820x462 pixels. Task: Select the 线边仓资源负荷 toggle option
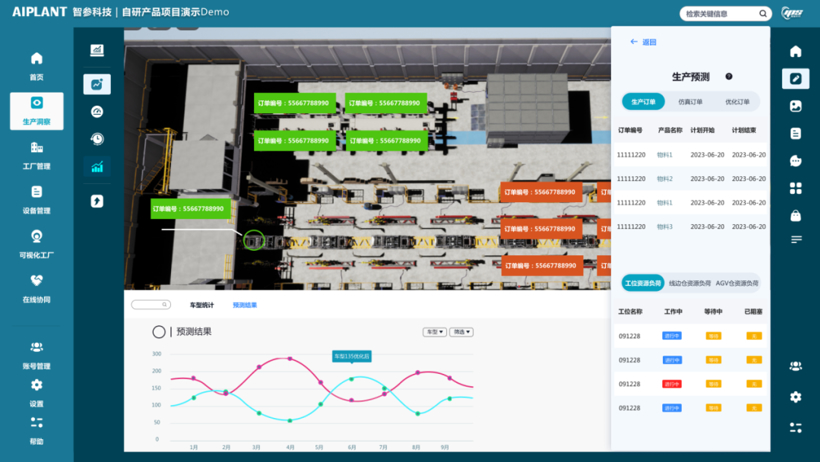point(689,283)
